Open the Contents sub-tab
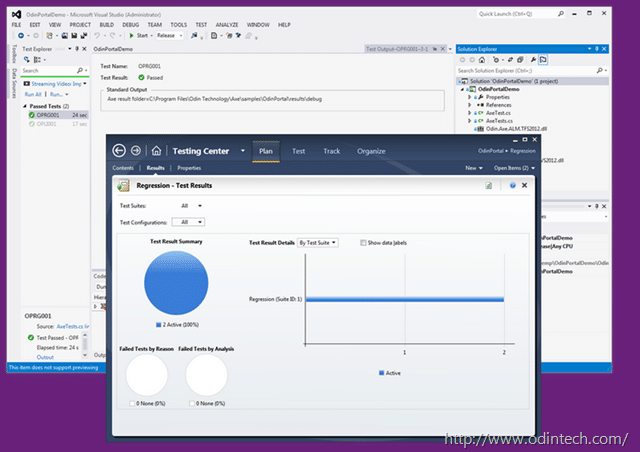Viewport: 640px width, 452px height. click(123, 168)
